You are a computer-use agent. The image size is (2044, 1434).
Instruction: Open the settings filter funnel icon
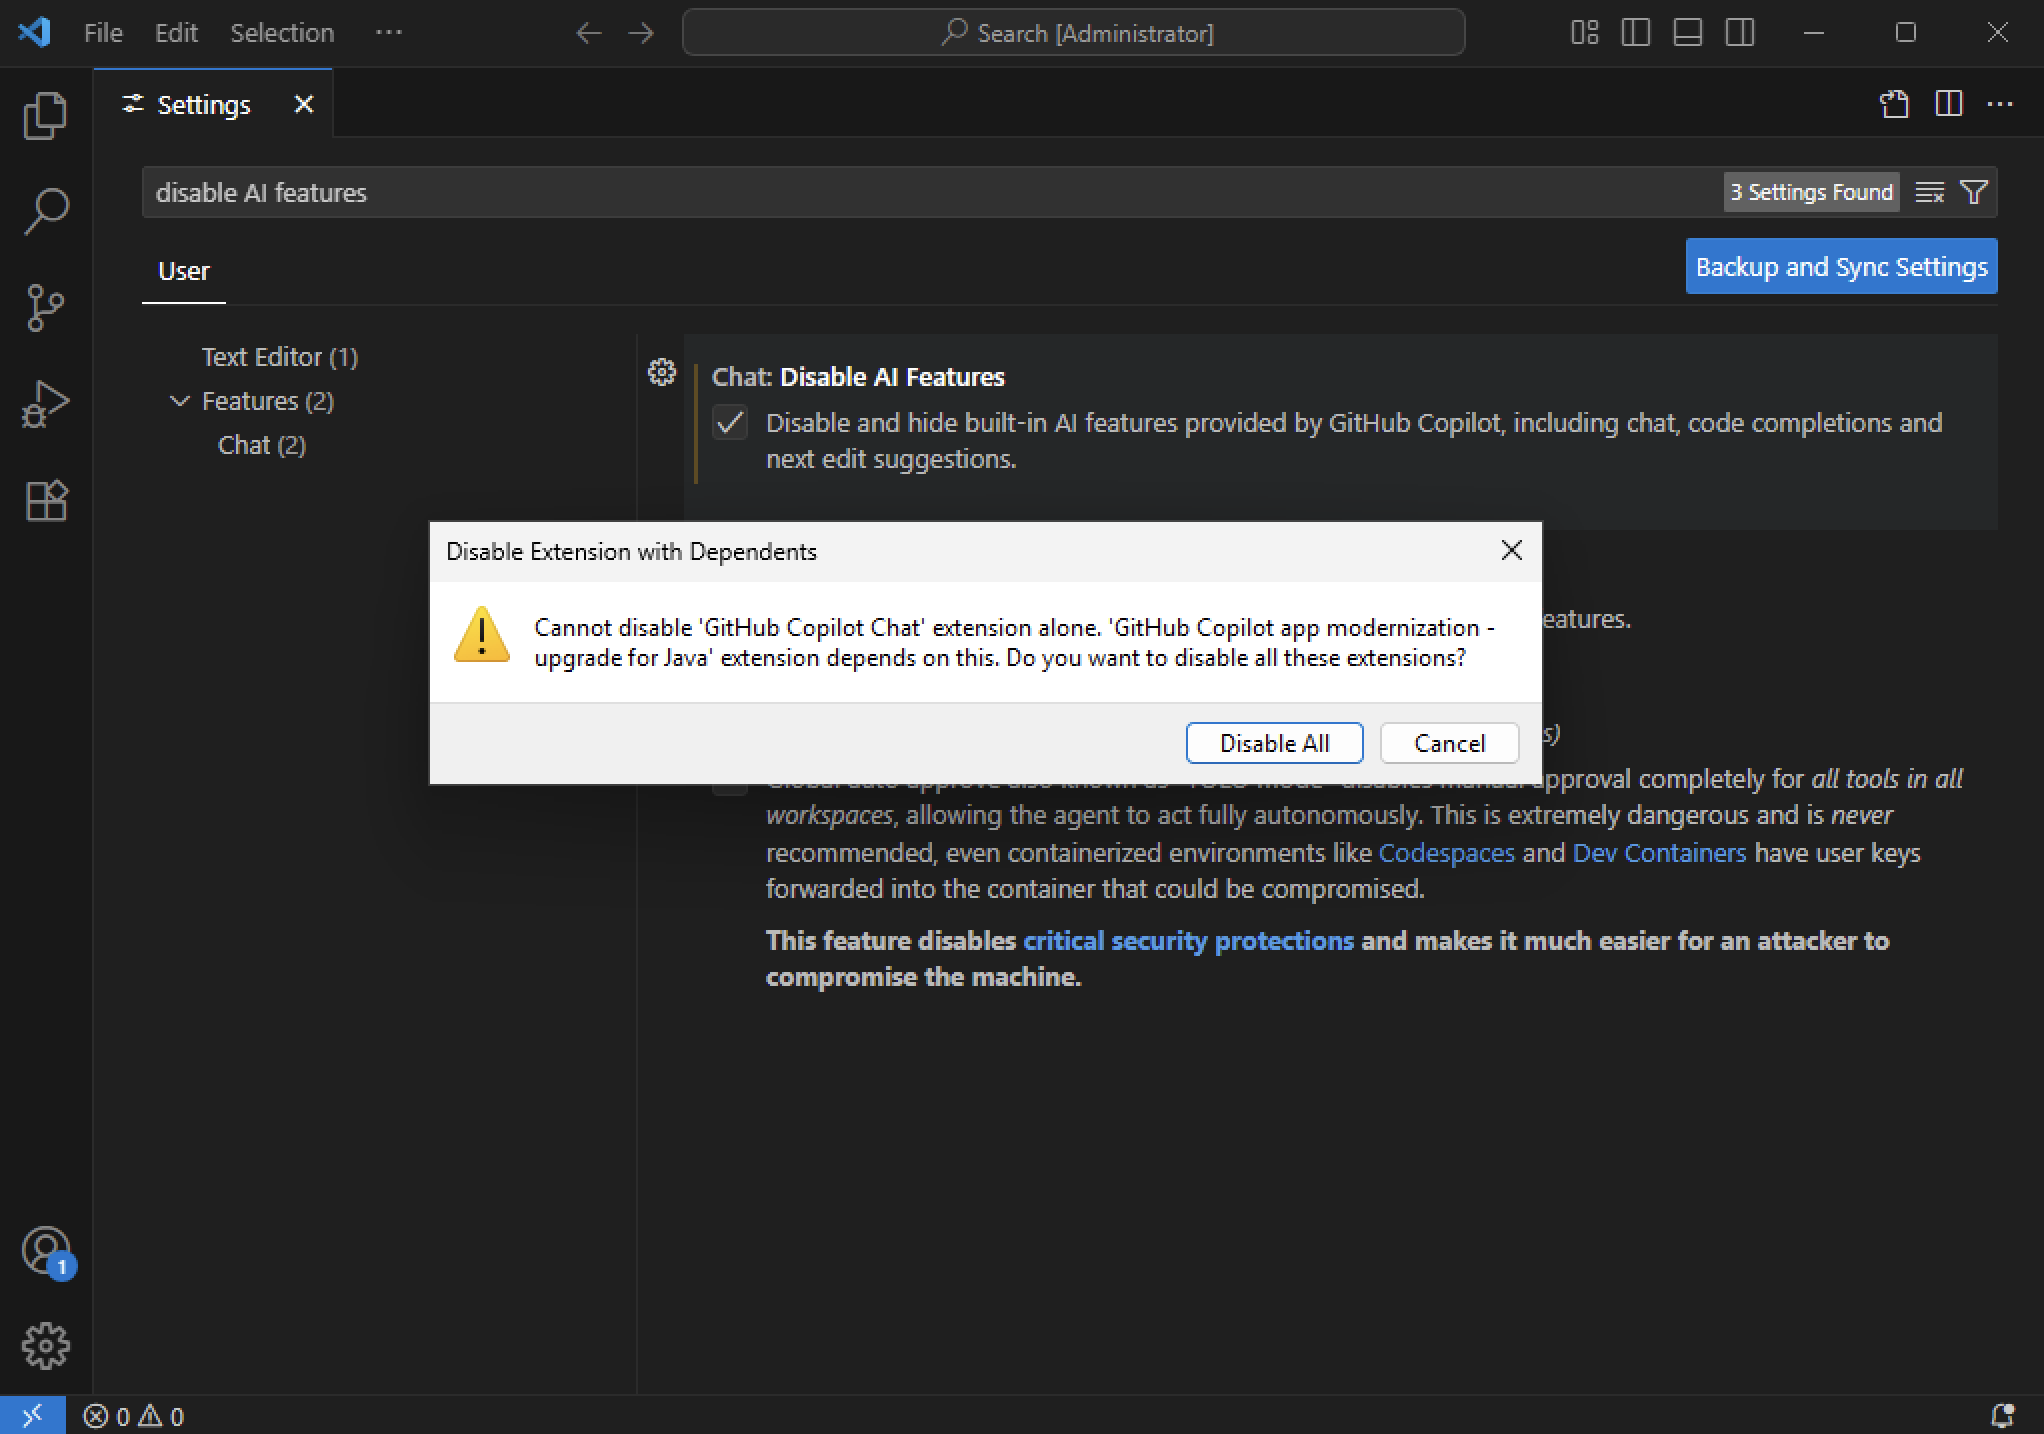coord(1974,192)
